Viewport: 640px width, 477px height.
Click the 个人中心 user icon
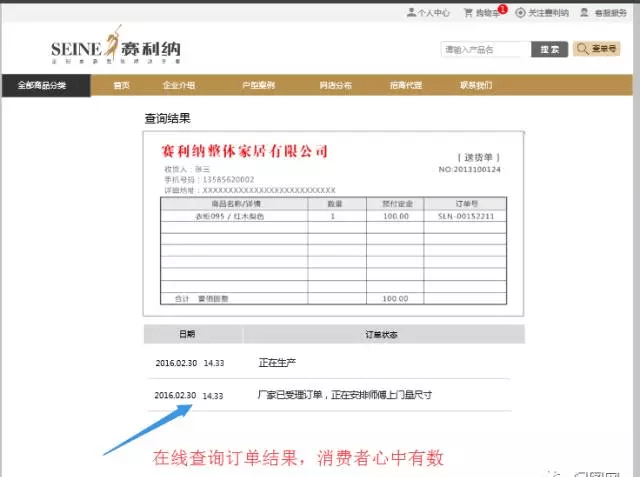point(411,12)
